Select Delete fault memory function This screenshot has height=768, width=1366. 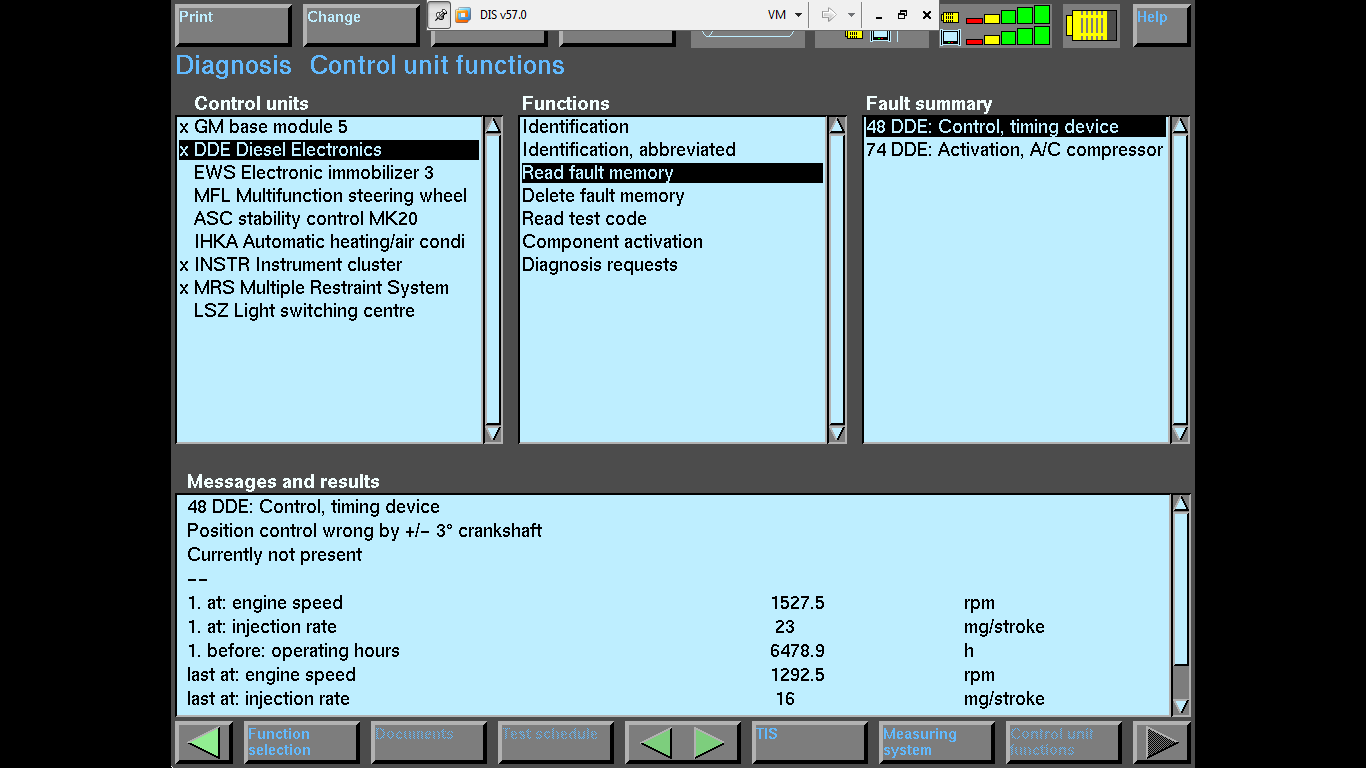[603, 196]
